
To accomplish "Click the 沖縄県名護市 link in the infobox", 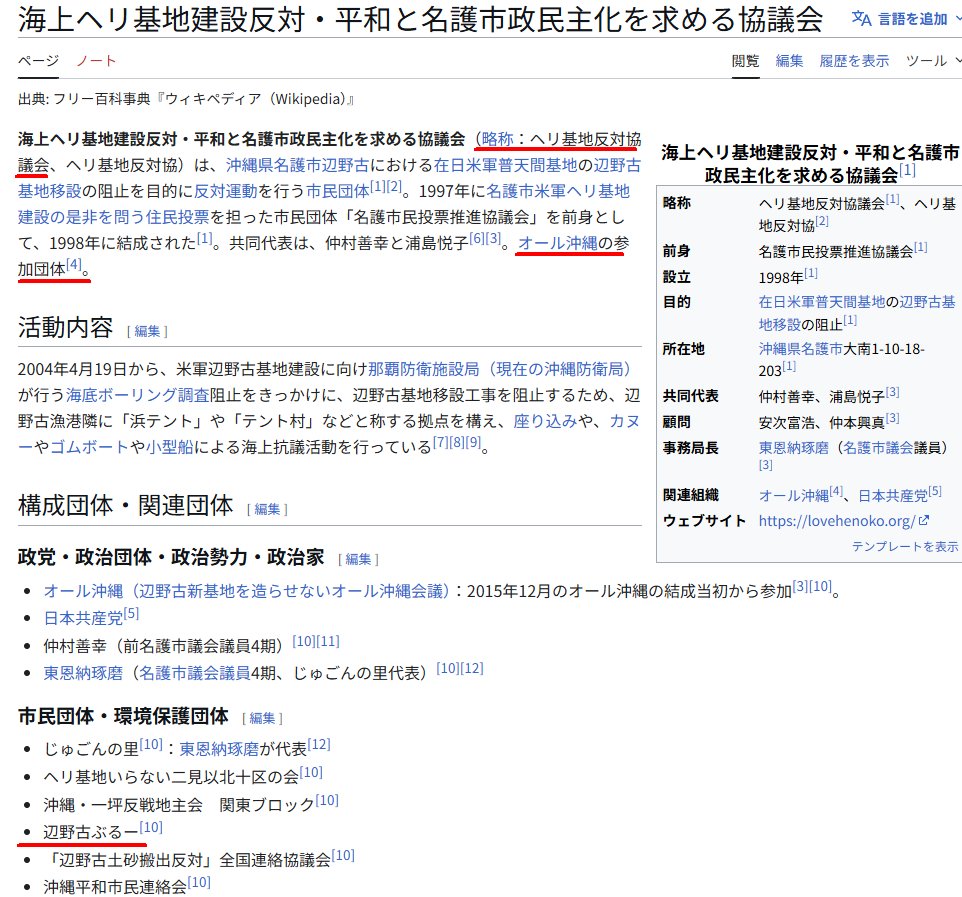I will [801, 349].
